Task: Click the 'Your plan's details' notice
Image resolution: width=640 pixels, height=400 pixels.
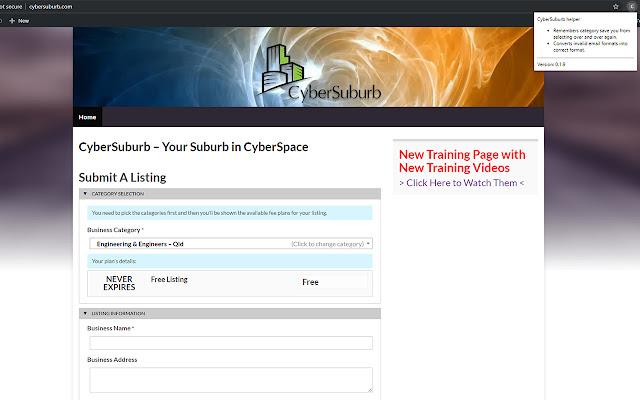Action: click(230, 261)
